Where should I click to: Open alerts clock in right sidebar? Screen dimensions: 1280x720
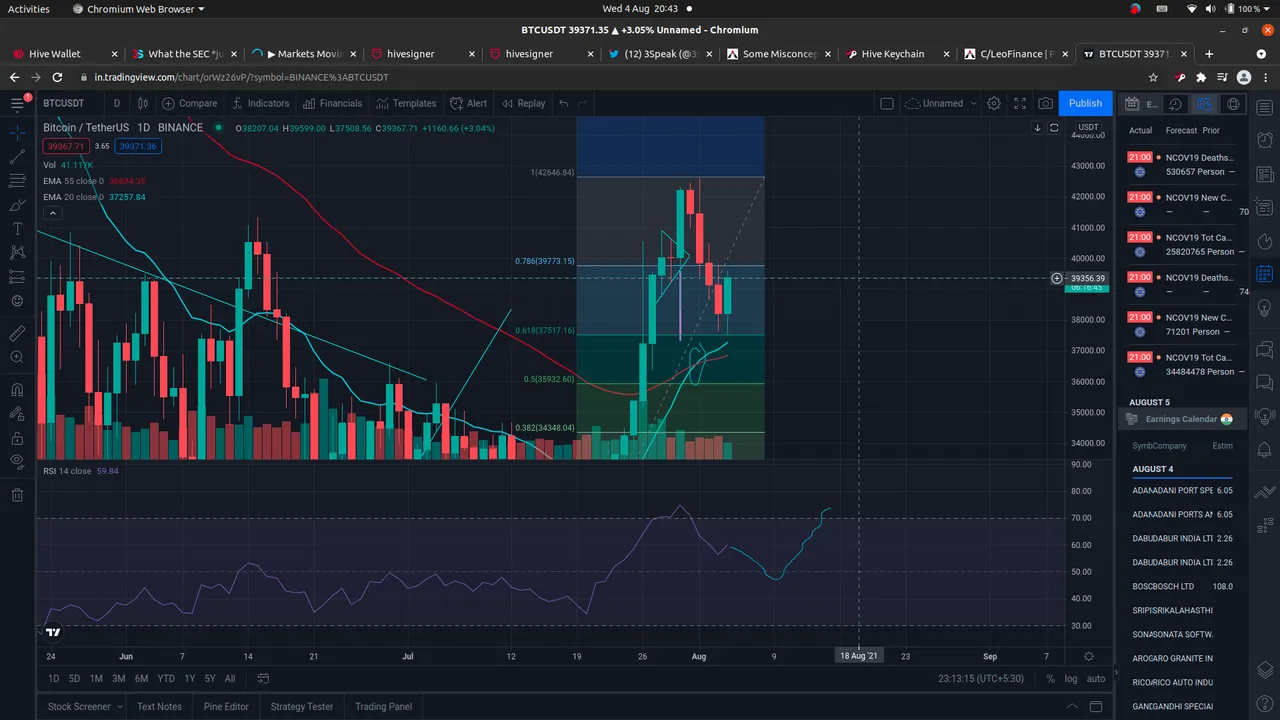click(1263, 141)
